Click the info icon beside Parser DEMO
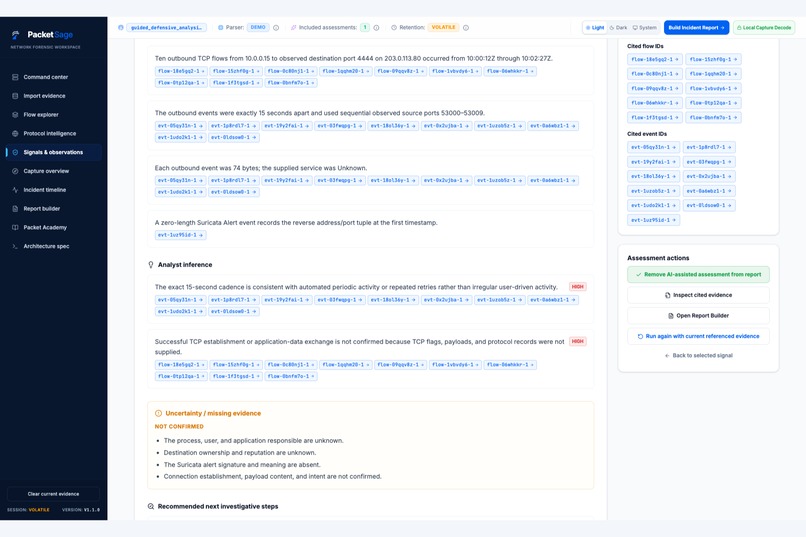 click(276, 28)
